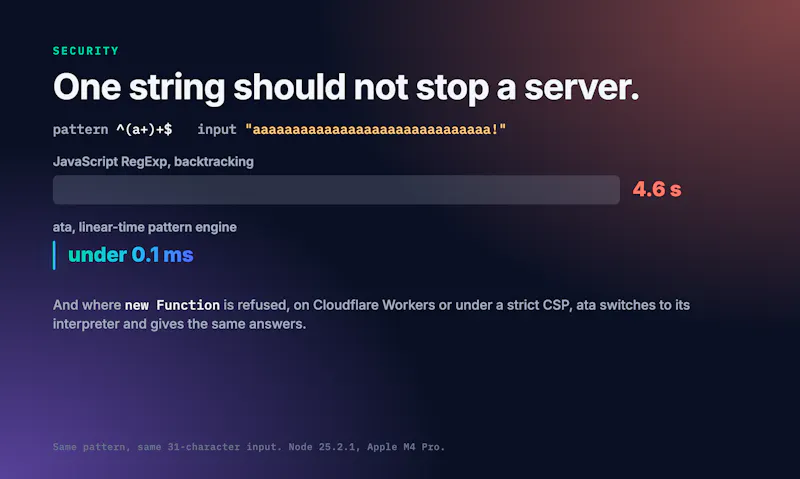800x479 pixels.
Task: Click the red '4.6 s' timing value
Action: (x=657, y=190)
